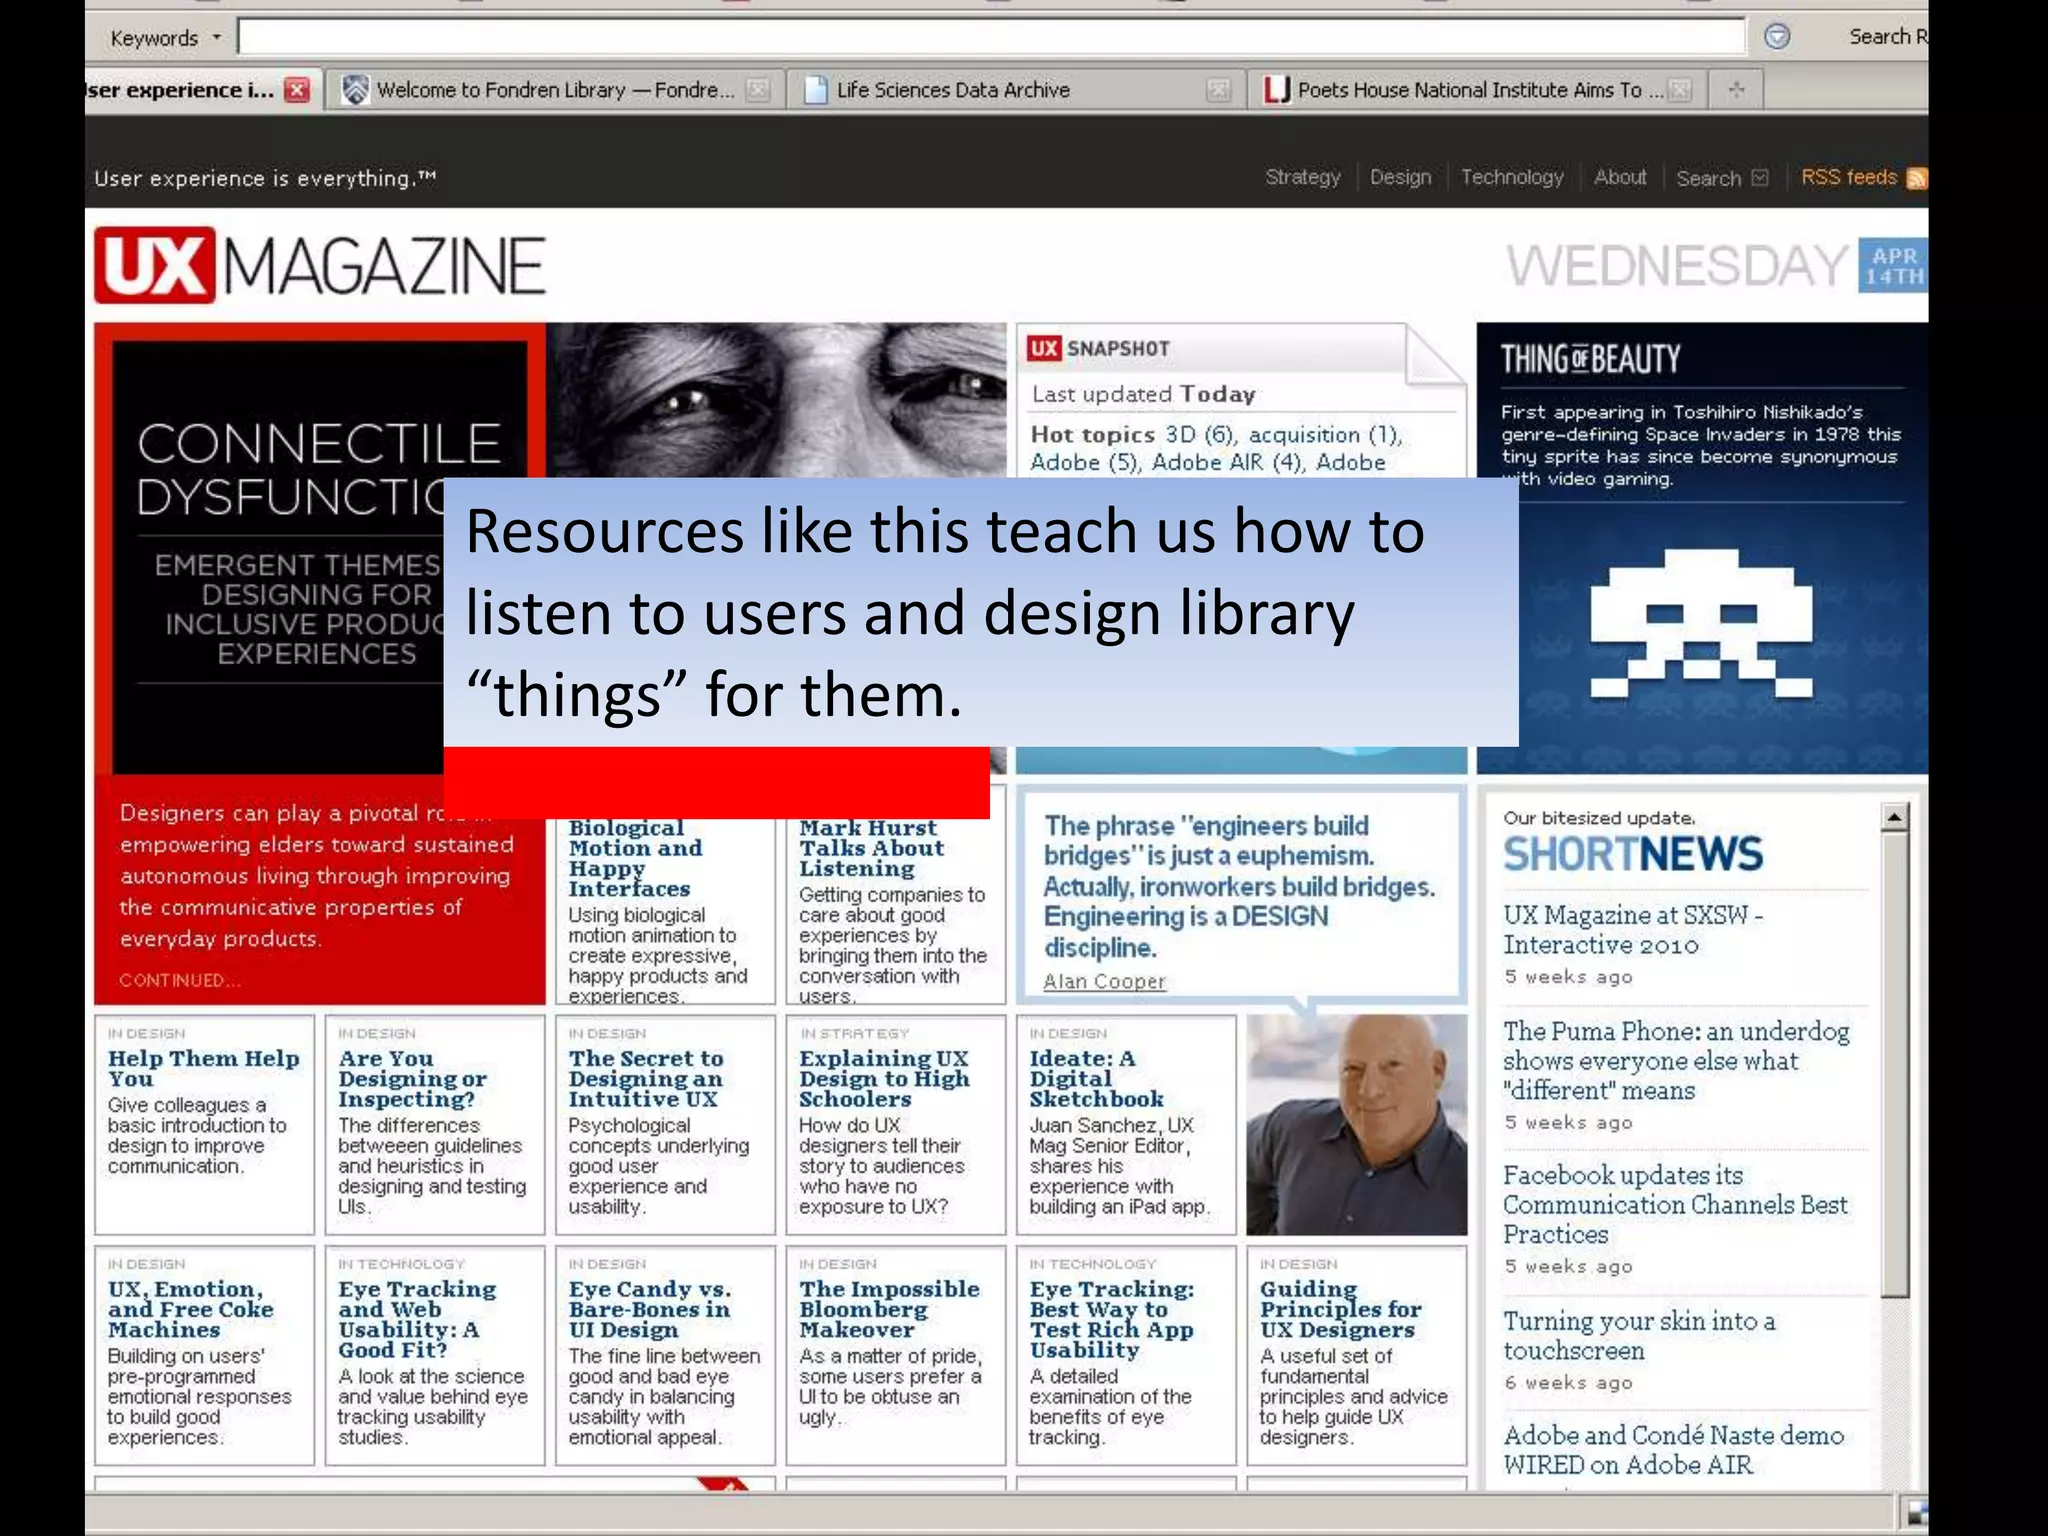
Task: Close the Poets House tab
Action: coord(1680,90)
